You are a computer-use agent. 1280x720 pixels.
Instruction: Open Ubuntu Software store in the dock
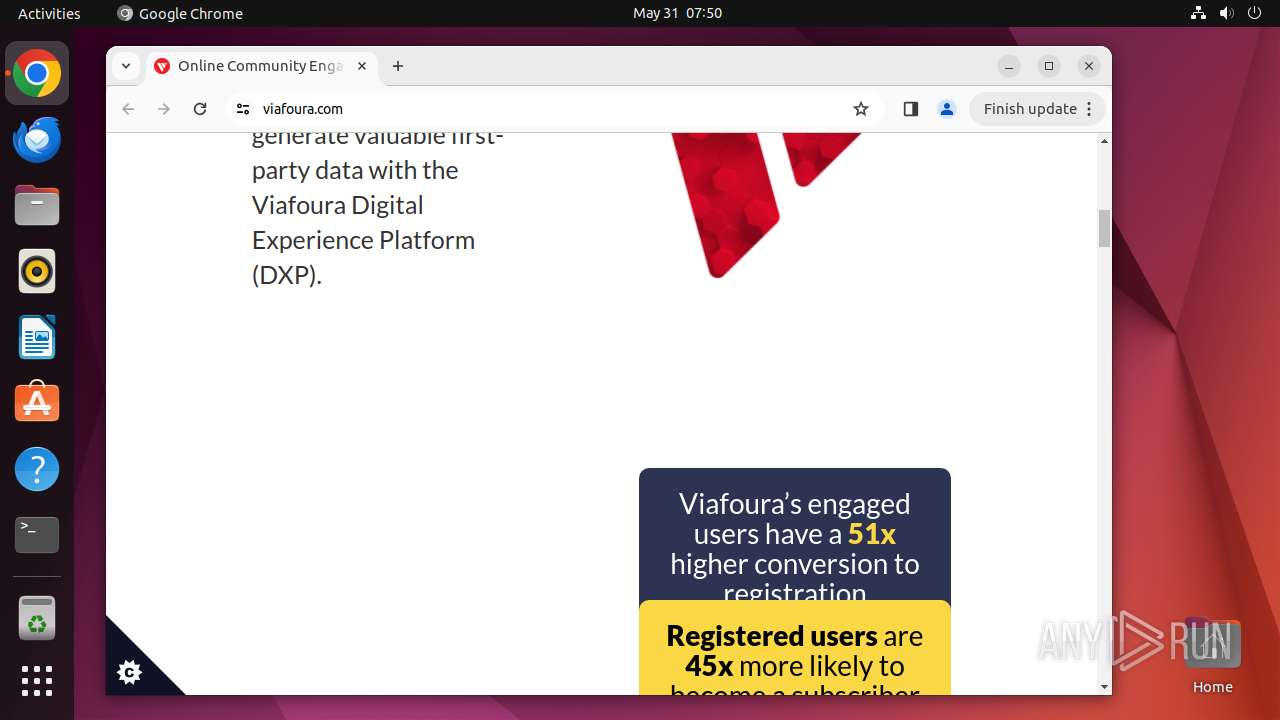click(37, 403)
